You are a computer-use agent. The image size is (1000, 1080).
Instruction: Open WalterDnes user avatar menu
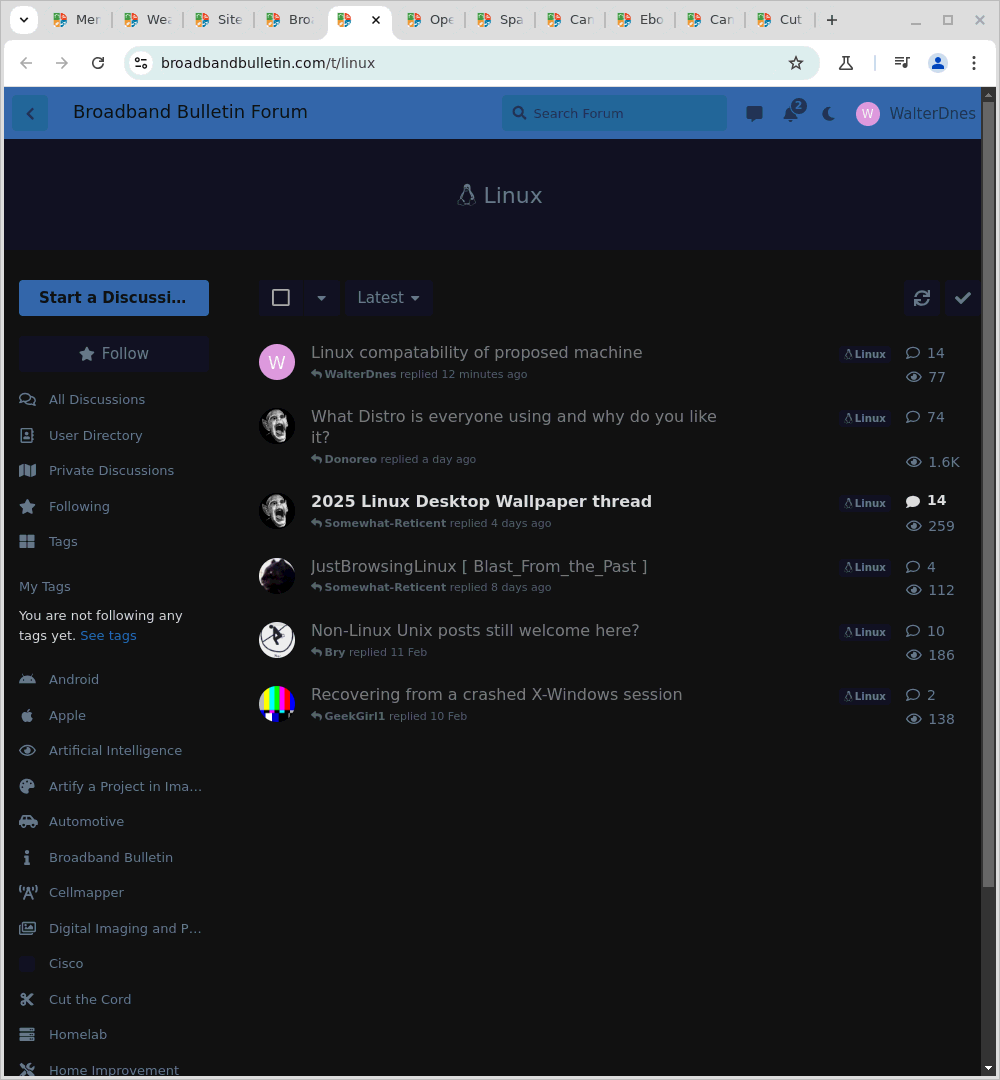click(x=915, y=114)
